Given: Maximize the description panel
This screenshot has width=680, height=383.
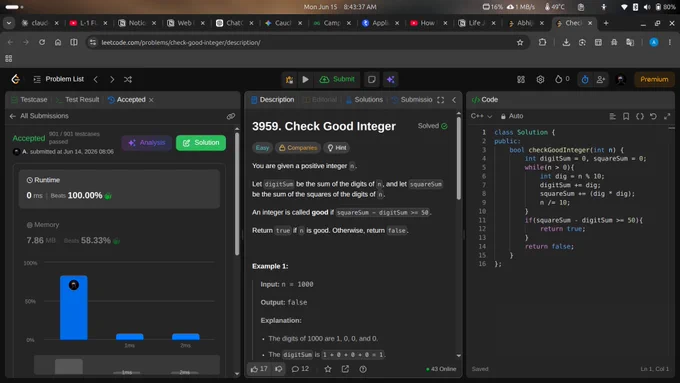Looking at the screenshot, I should [441, 100].
